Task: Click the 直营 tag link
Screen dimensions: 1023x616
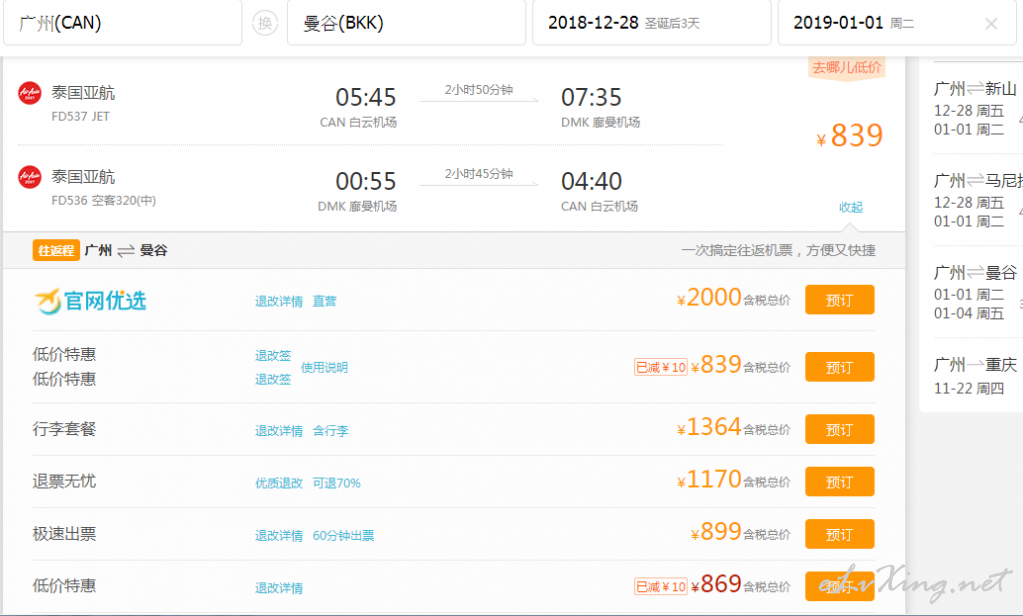Action: click(324, 301)
